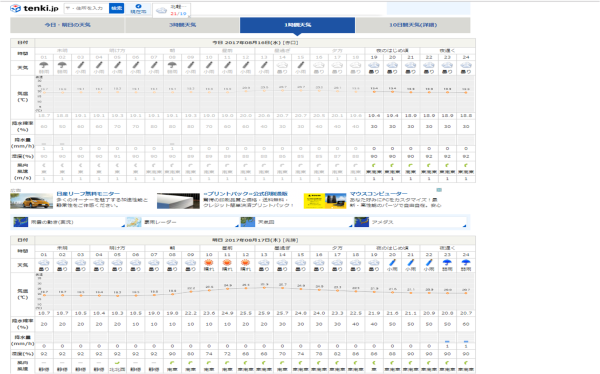Click tomorrow's 19時 wind direction arrow

(x=374, y=363)
